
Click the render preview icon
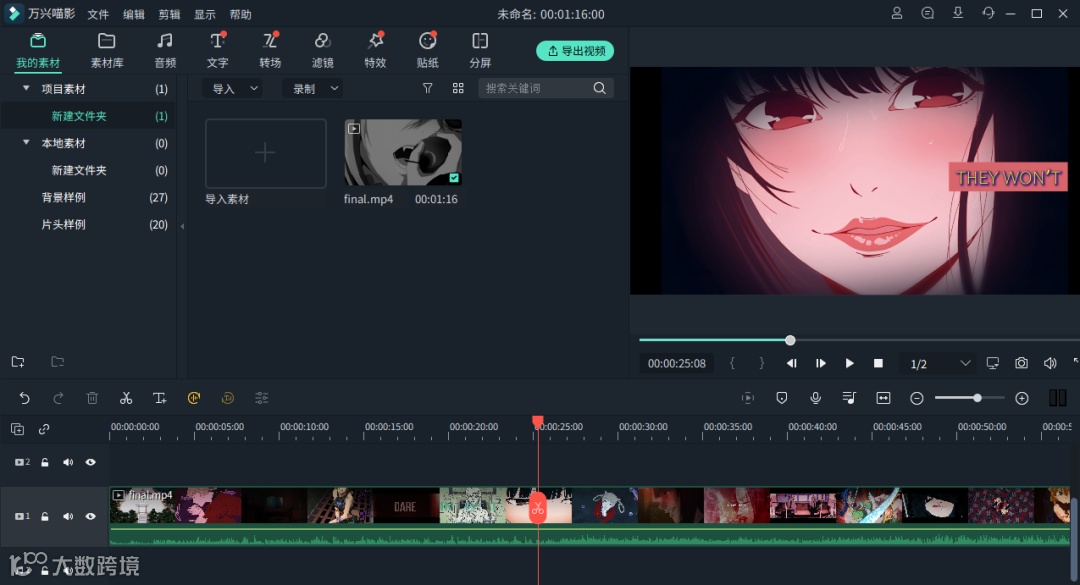(x=748, y=398)
